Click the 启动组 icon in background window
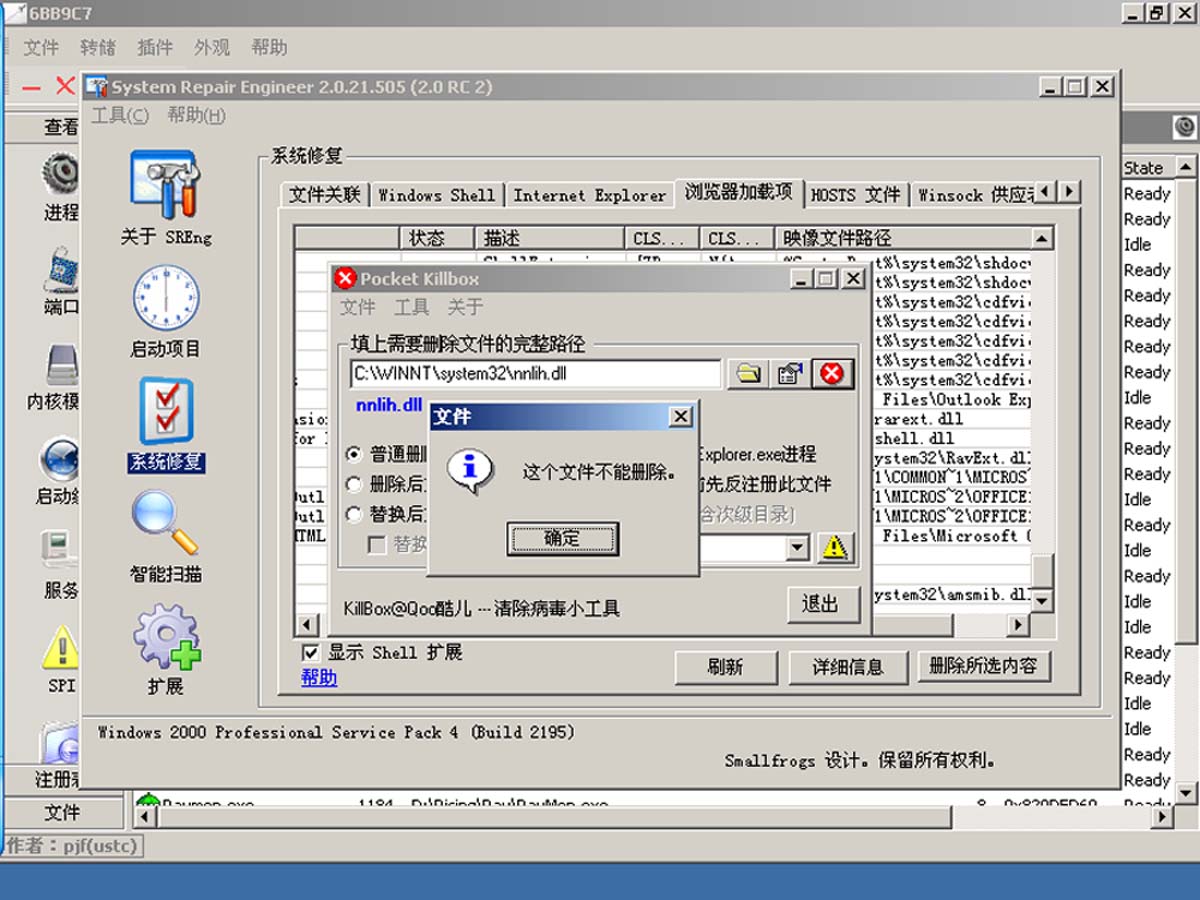 tap(59, 459)
